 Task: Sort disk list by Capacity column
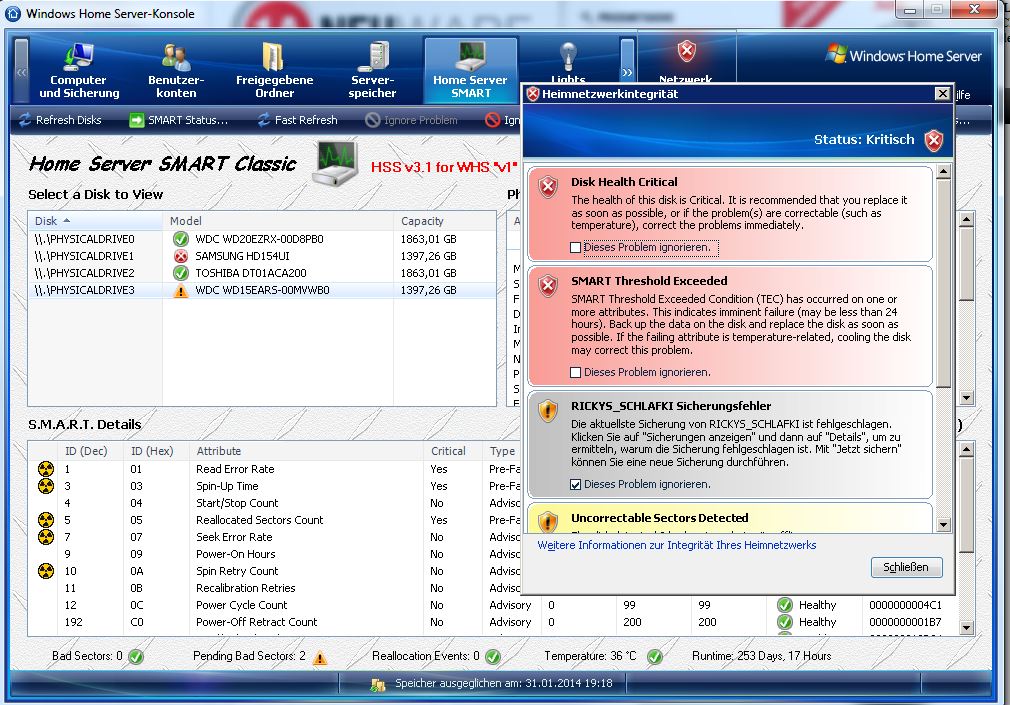[x=444, y=221]
